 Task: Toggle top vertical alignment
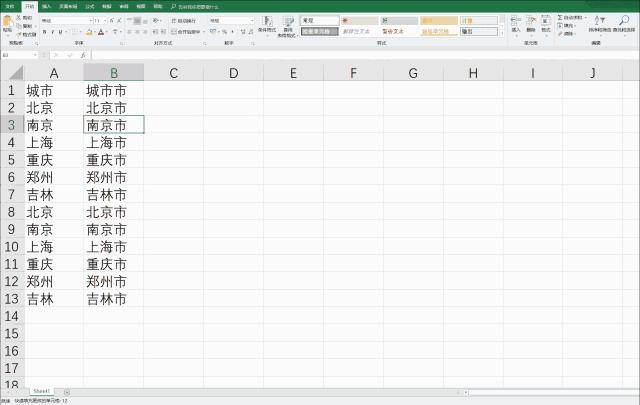click(130, 20)
